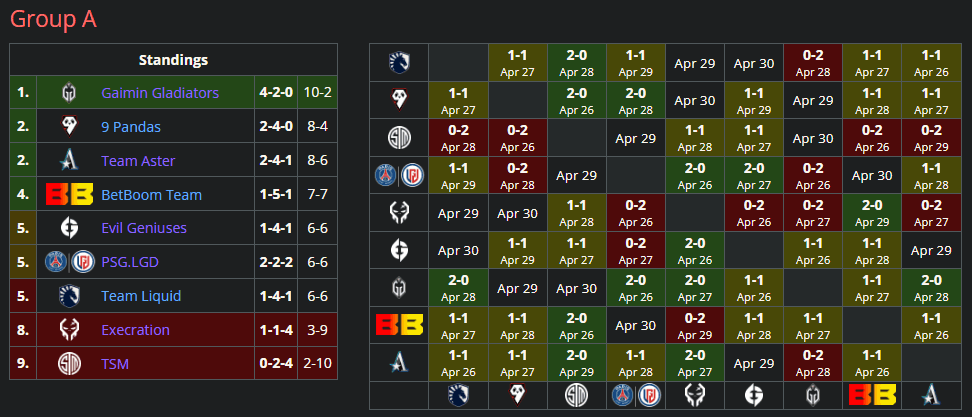The height and width of the screenshot is (417, 972).
Task: Open the Team Aster team page link
Action: 138,161
